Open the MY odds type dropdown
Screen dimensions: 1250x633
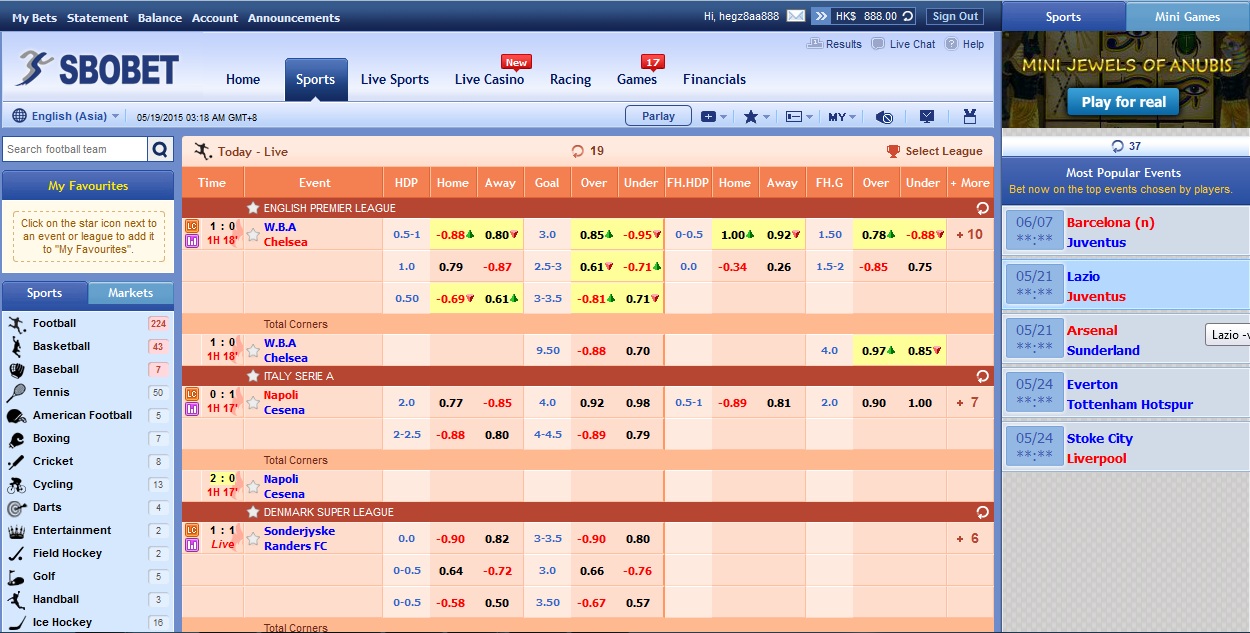pyautogui.click(x=842, y=117)
